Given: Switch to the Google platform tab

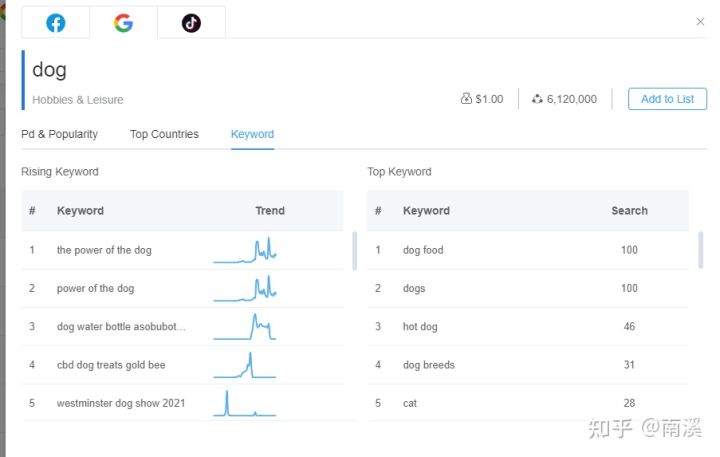Looking at the screenshot, I should 124,23.
